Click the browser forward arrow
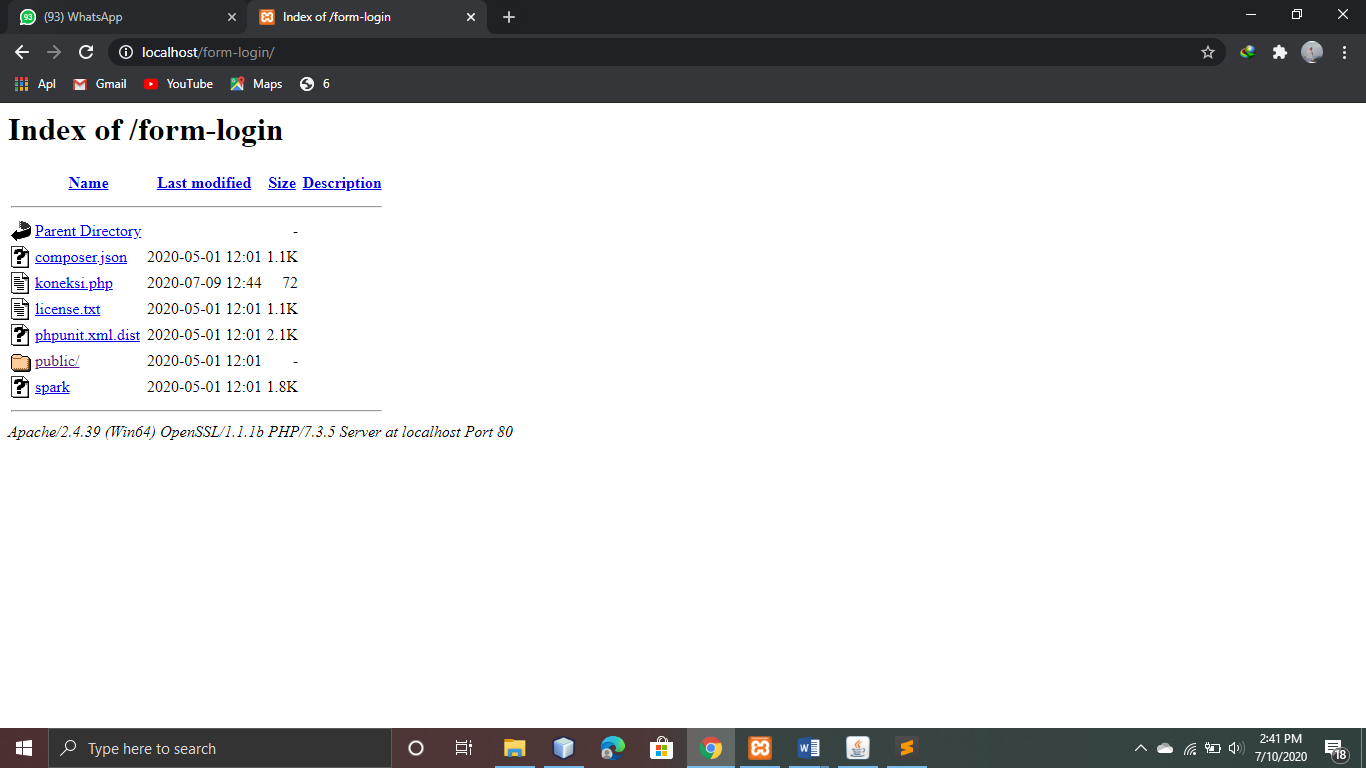This screenshot has width=1366, height=768. coord(54,52)
